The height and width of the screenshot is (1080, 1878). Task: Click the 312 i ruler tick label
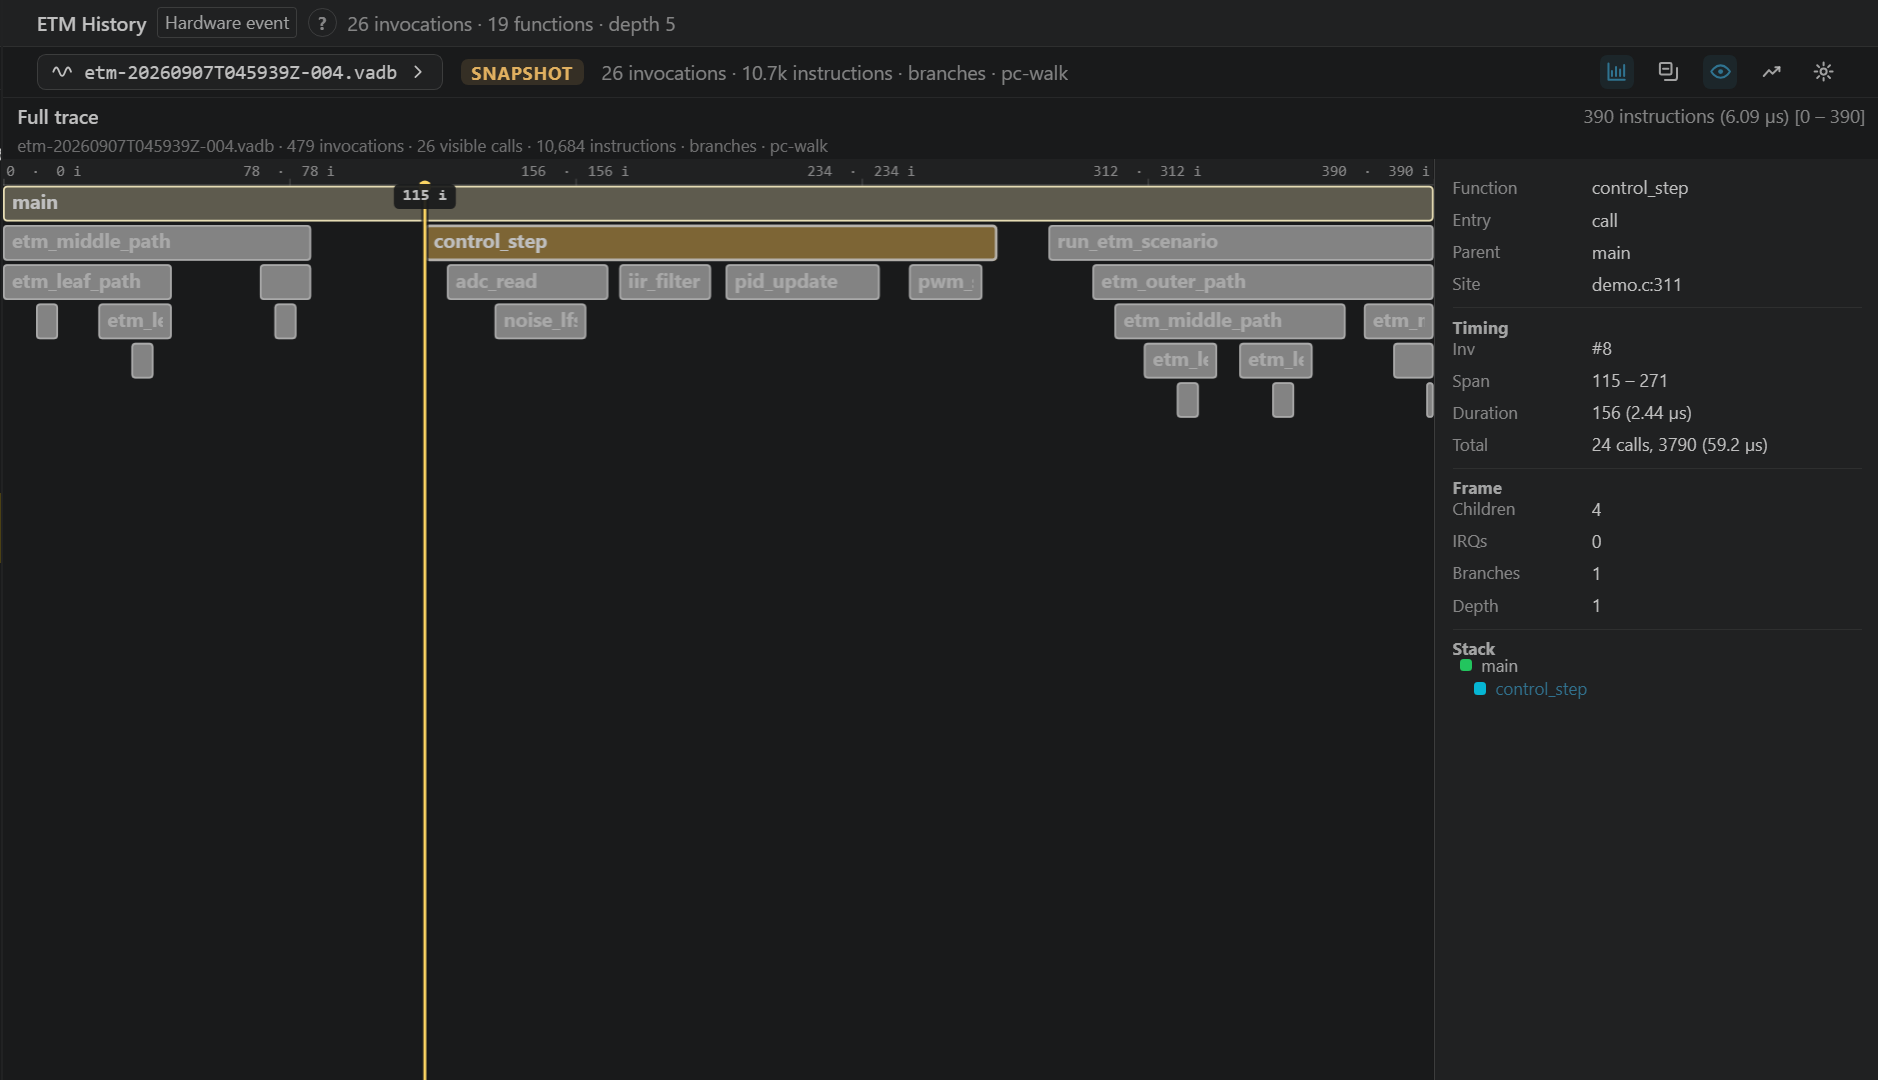pyautogui.click(x=1180, y=171)
